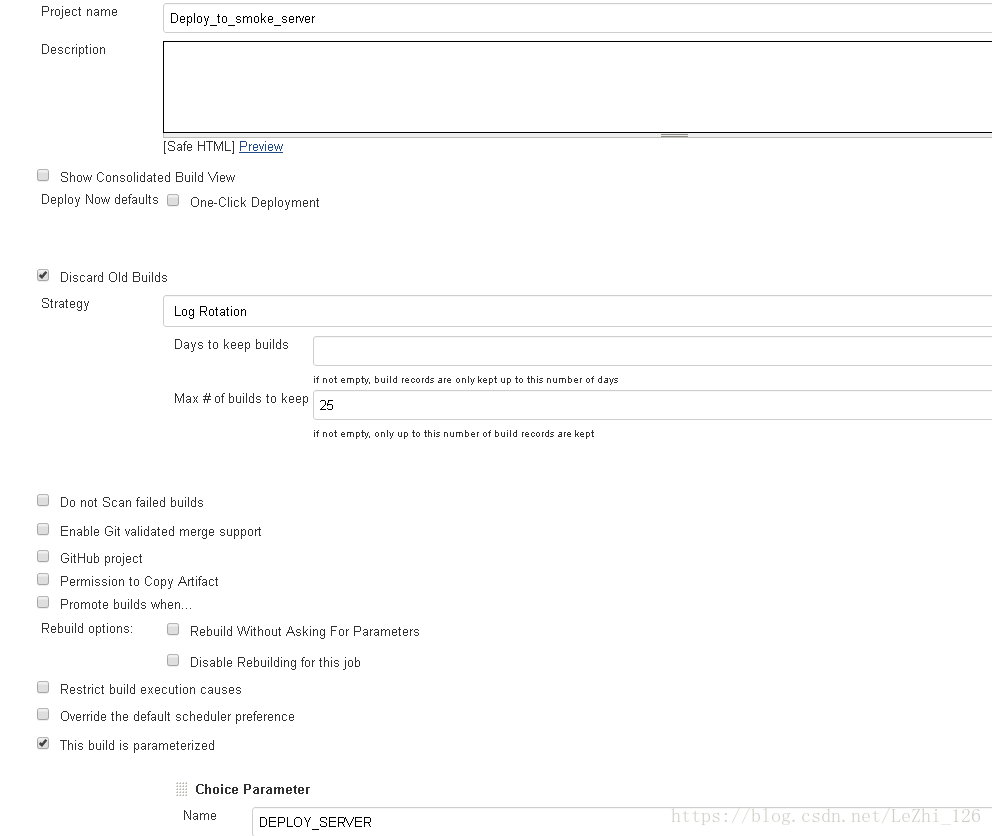Check Enable Git validated merge support
Viewport: 992px width, 836px height.
[43, 529]
